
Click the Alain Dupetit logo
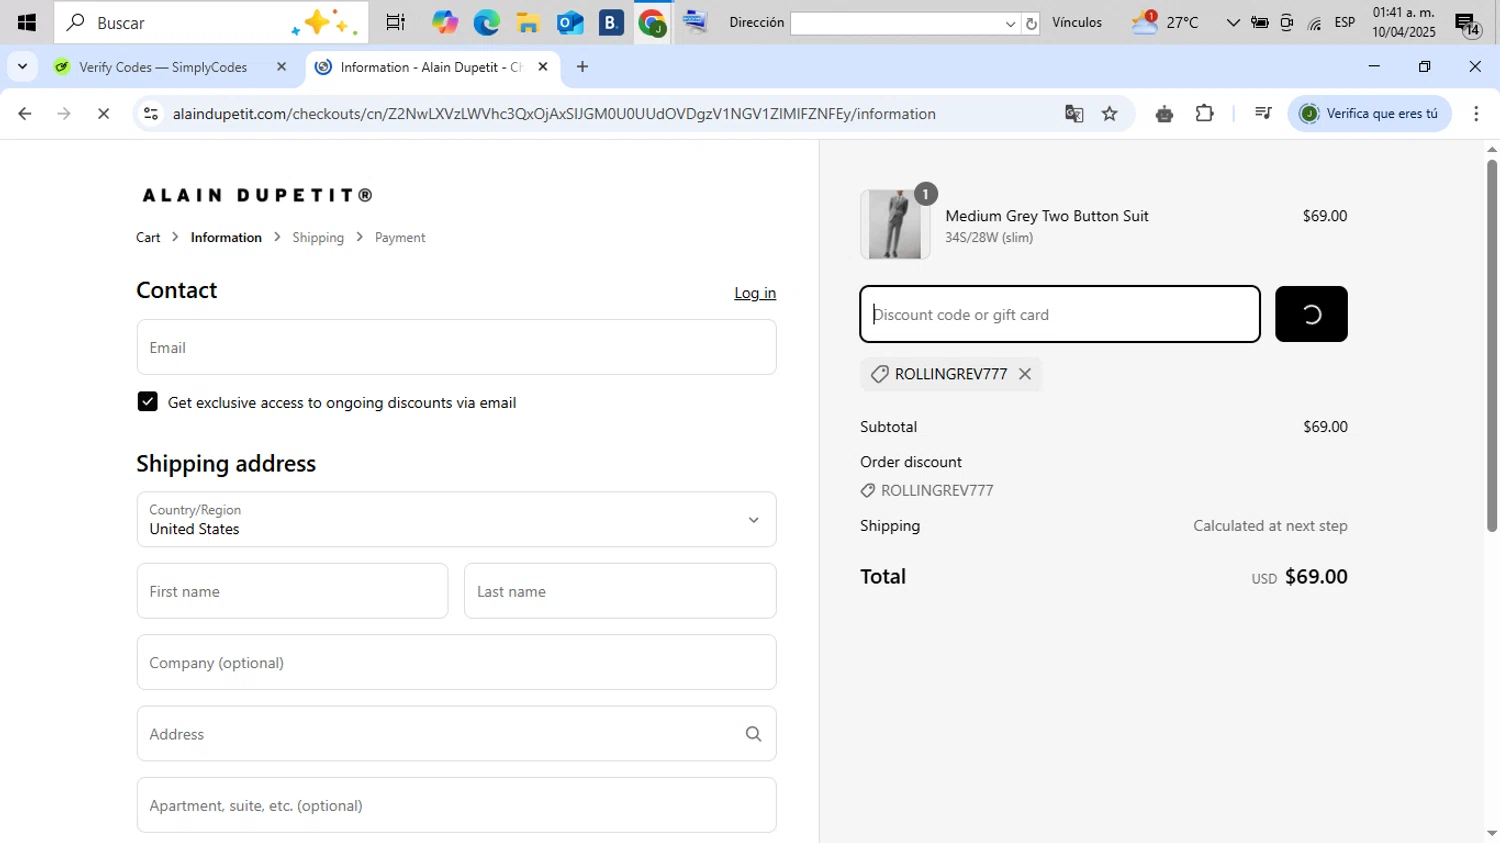click(258, 195)
